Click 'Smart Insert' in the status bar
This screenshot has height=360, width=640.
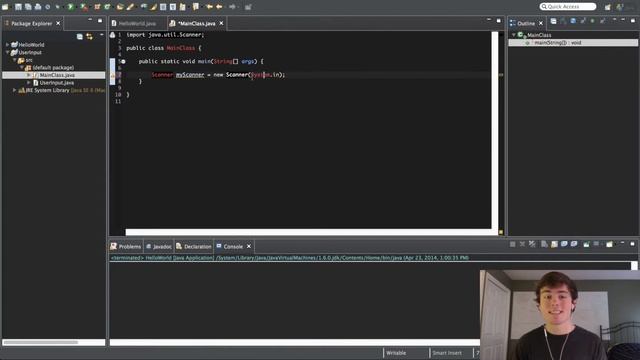coord(447,353)
